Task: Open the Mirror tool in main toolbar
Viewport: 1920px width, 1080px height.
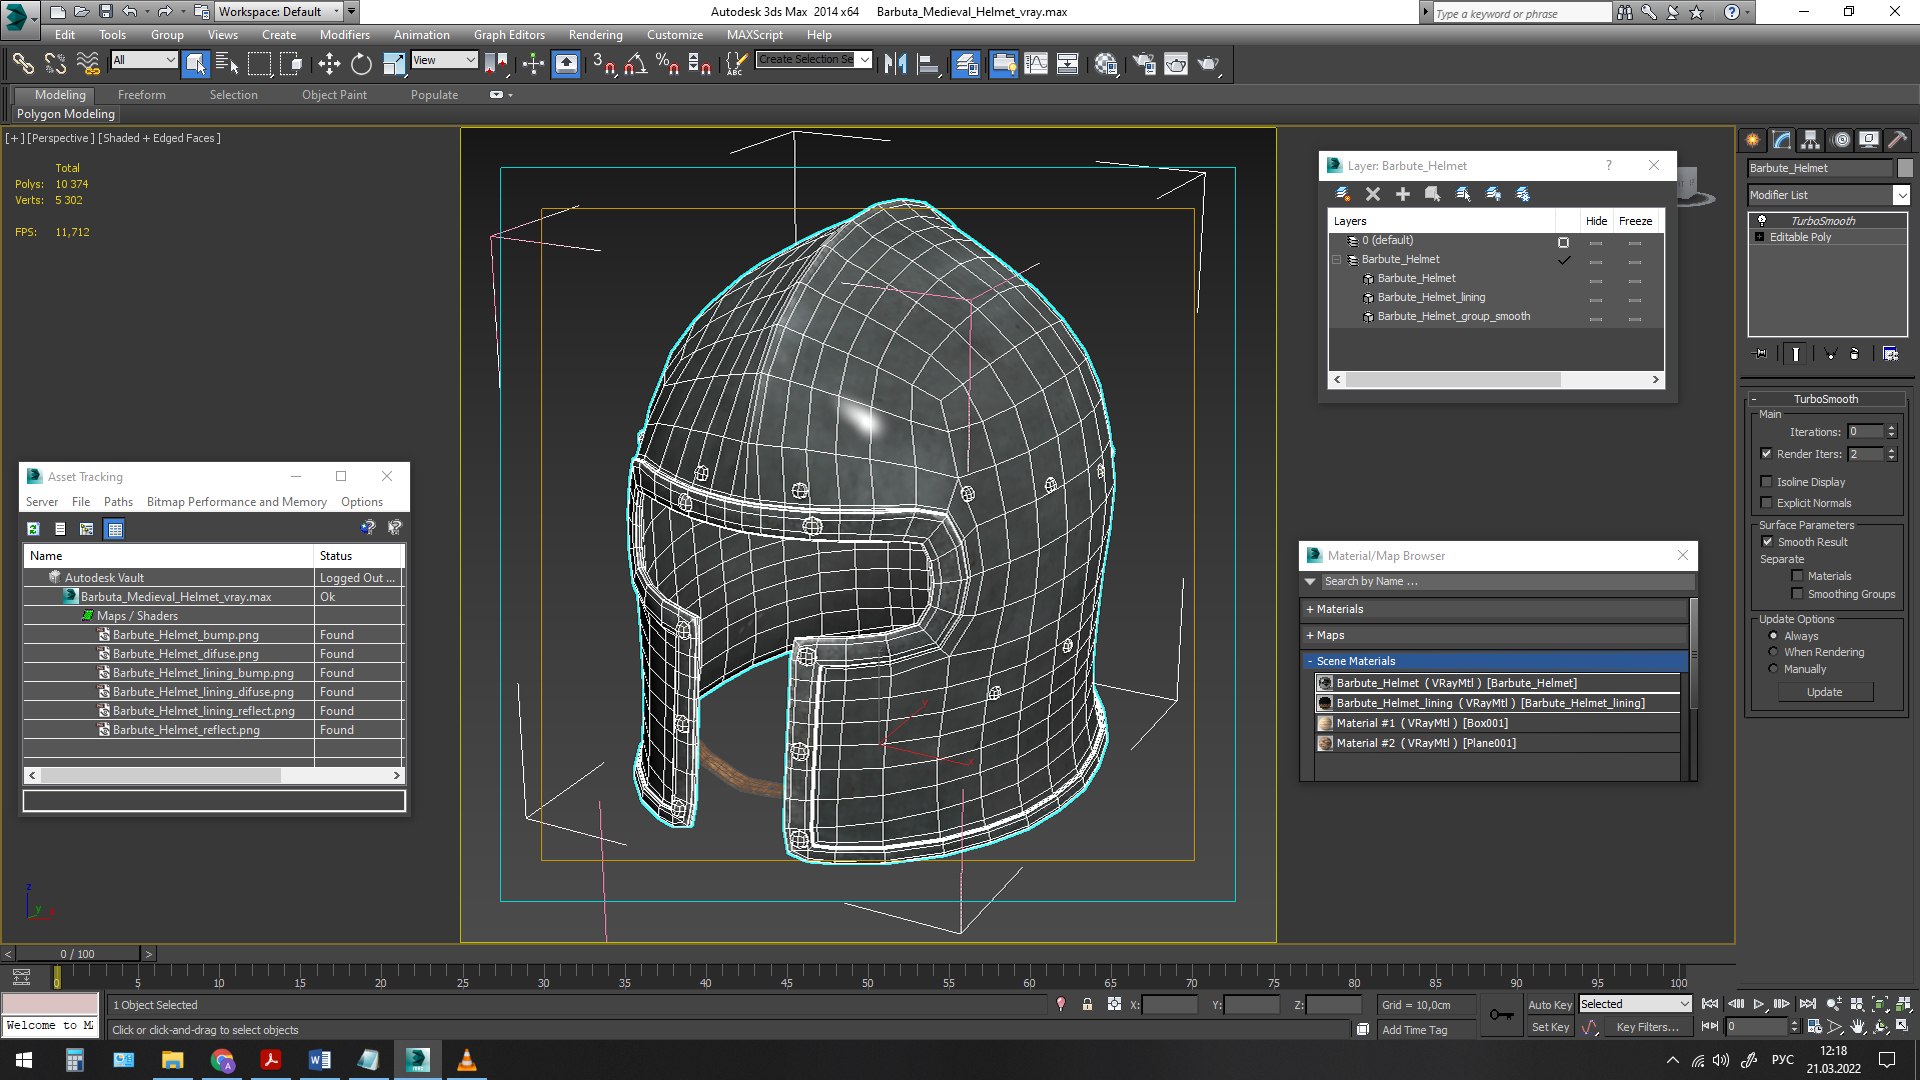Action: point(895,64)
